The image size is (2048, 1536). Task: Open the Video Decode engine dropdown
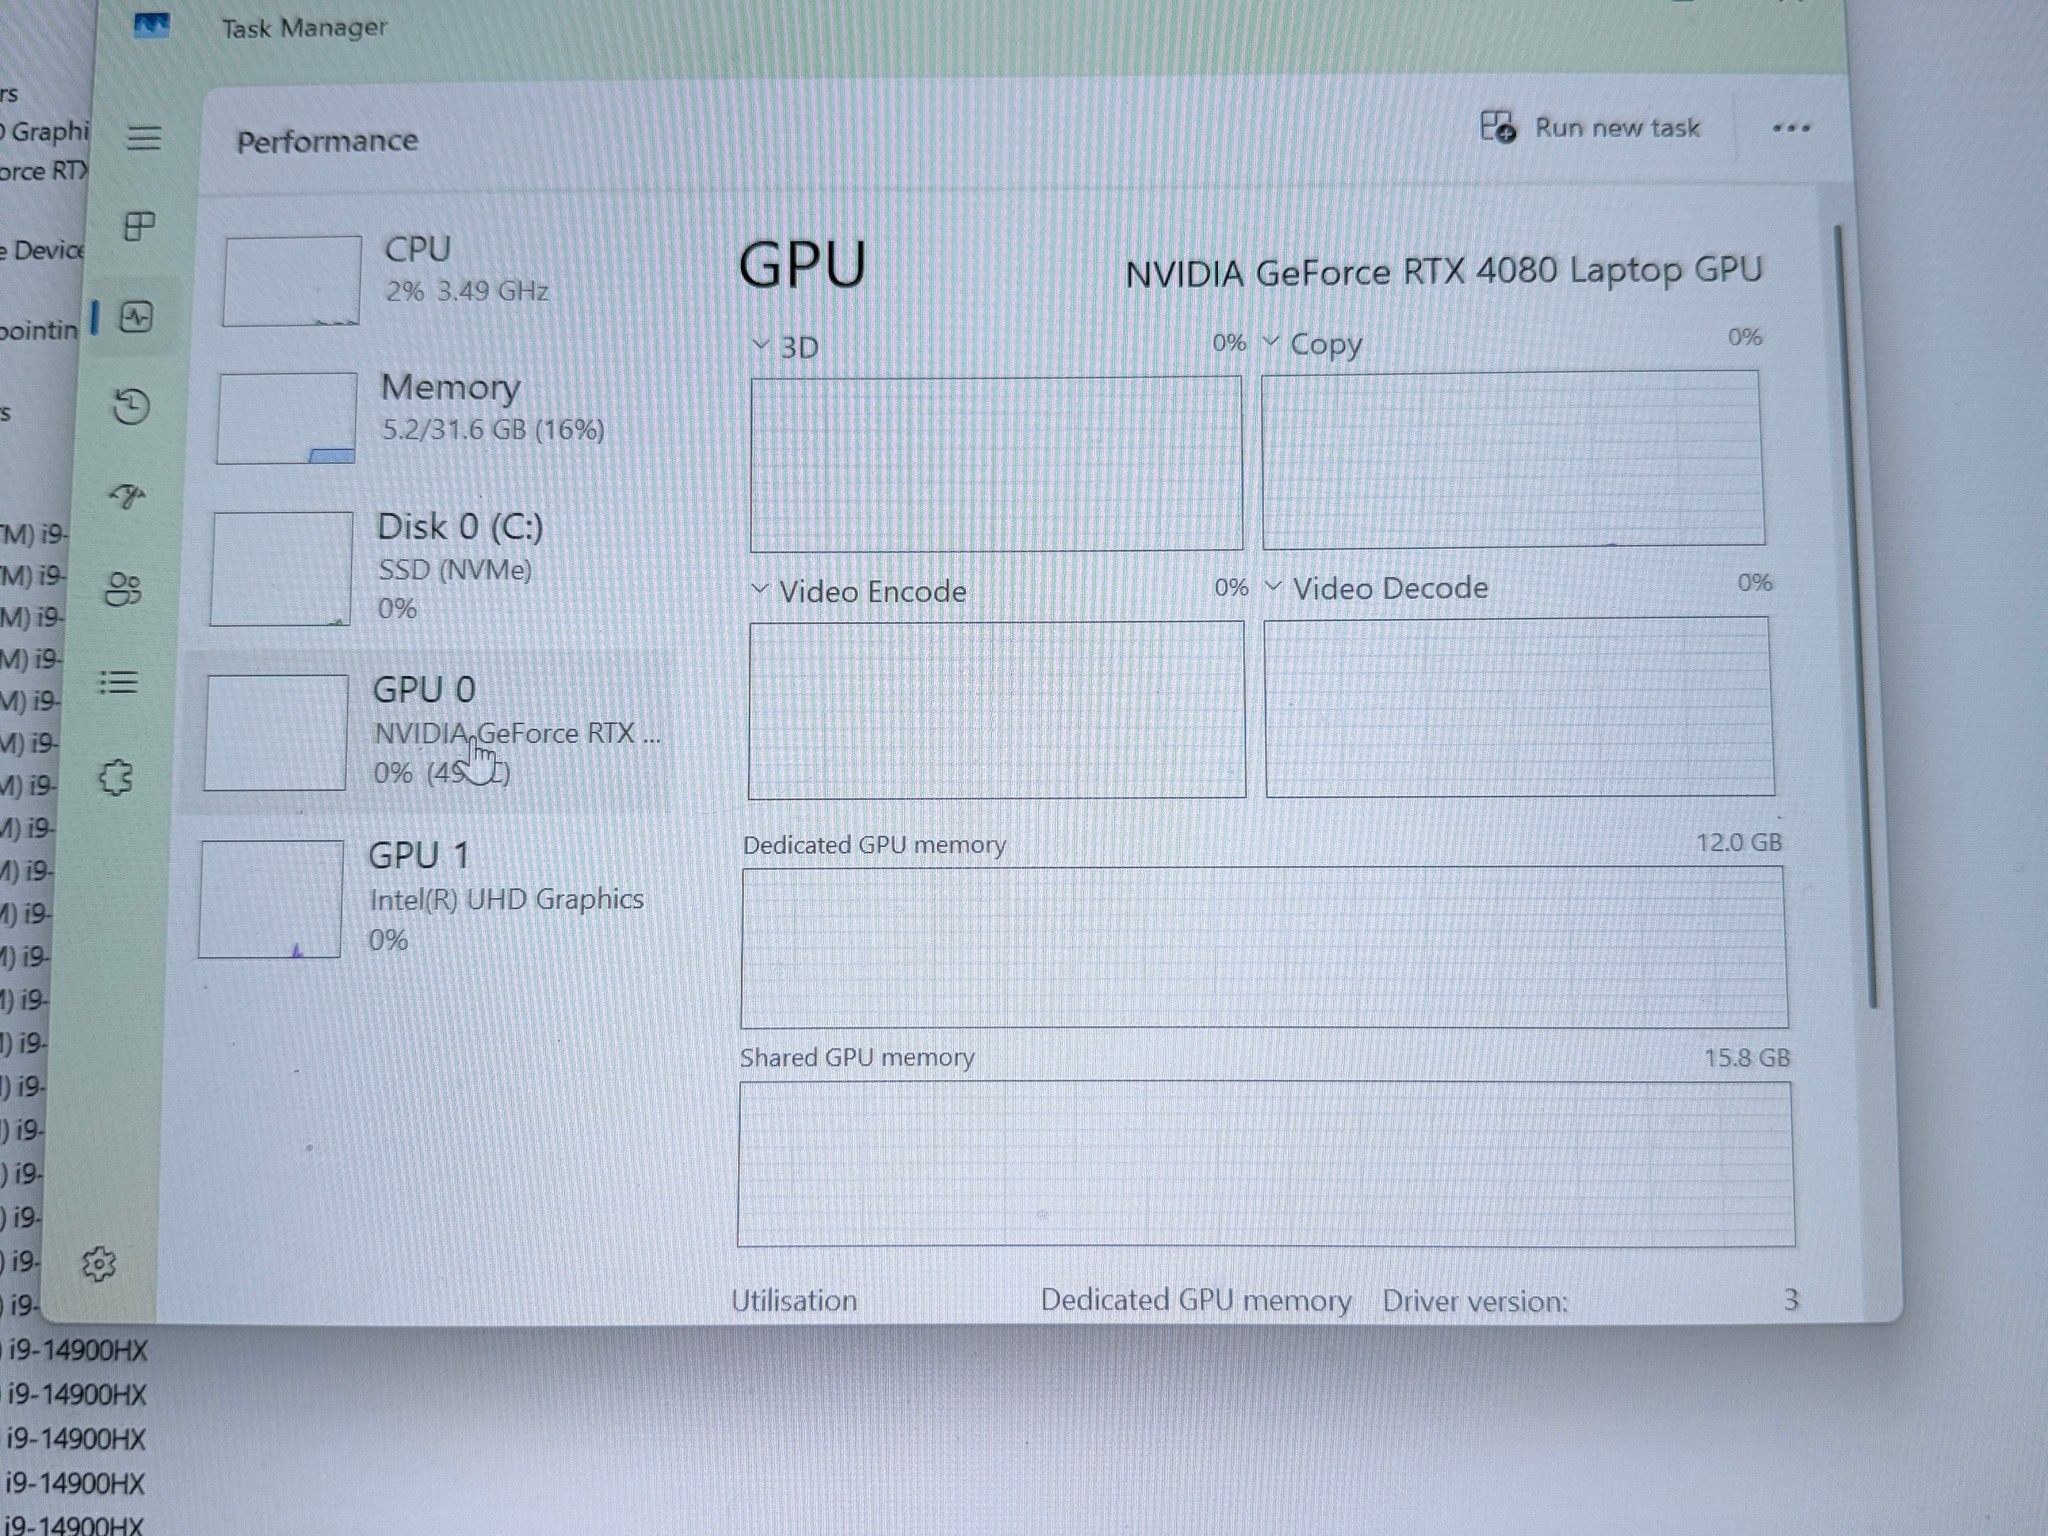click(x=1376, y=587)
